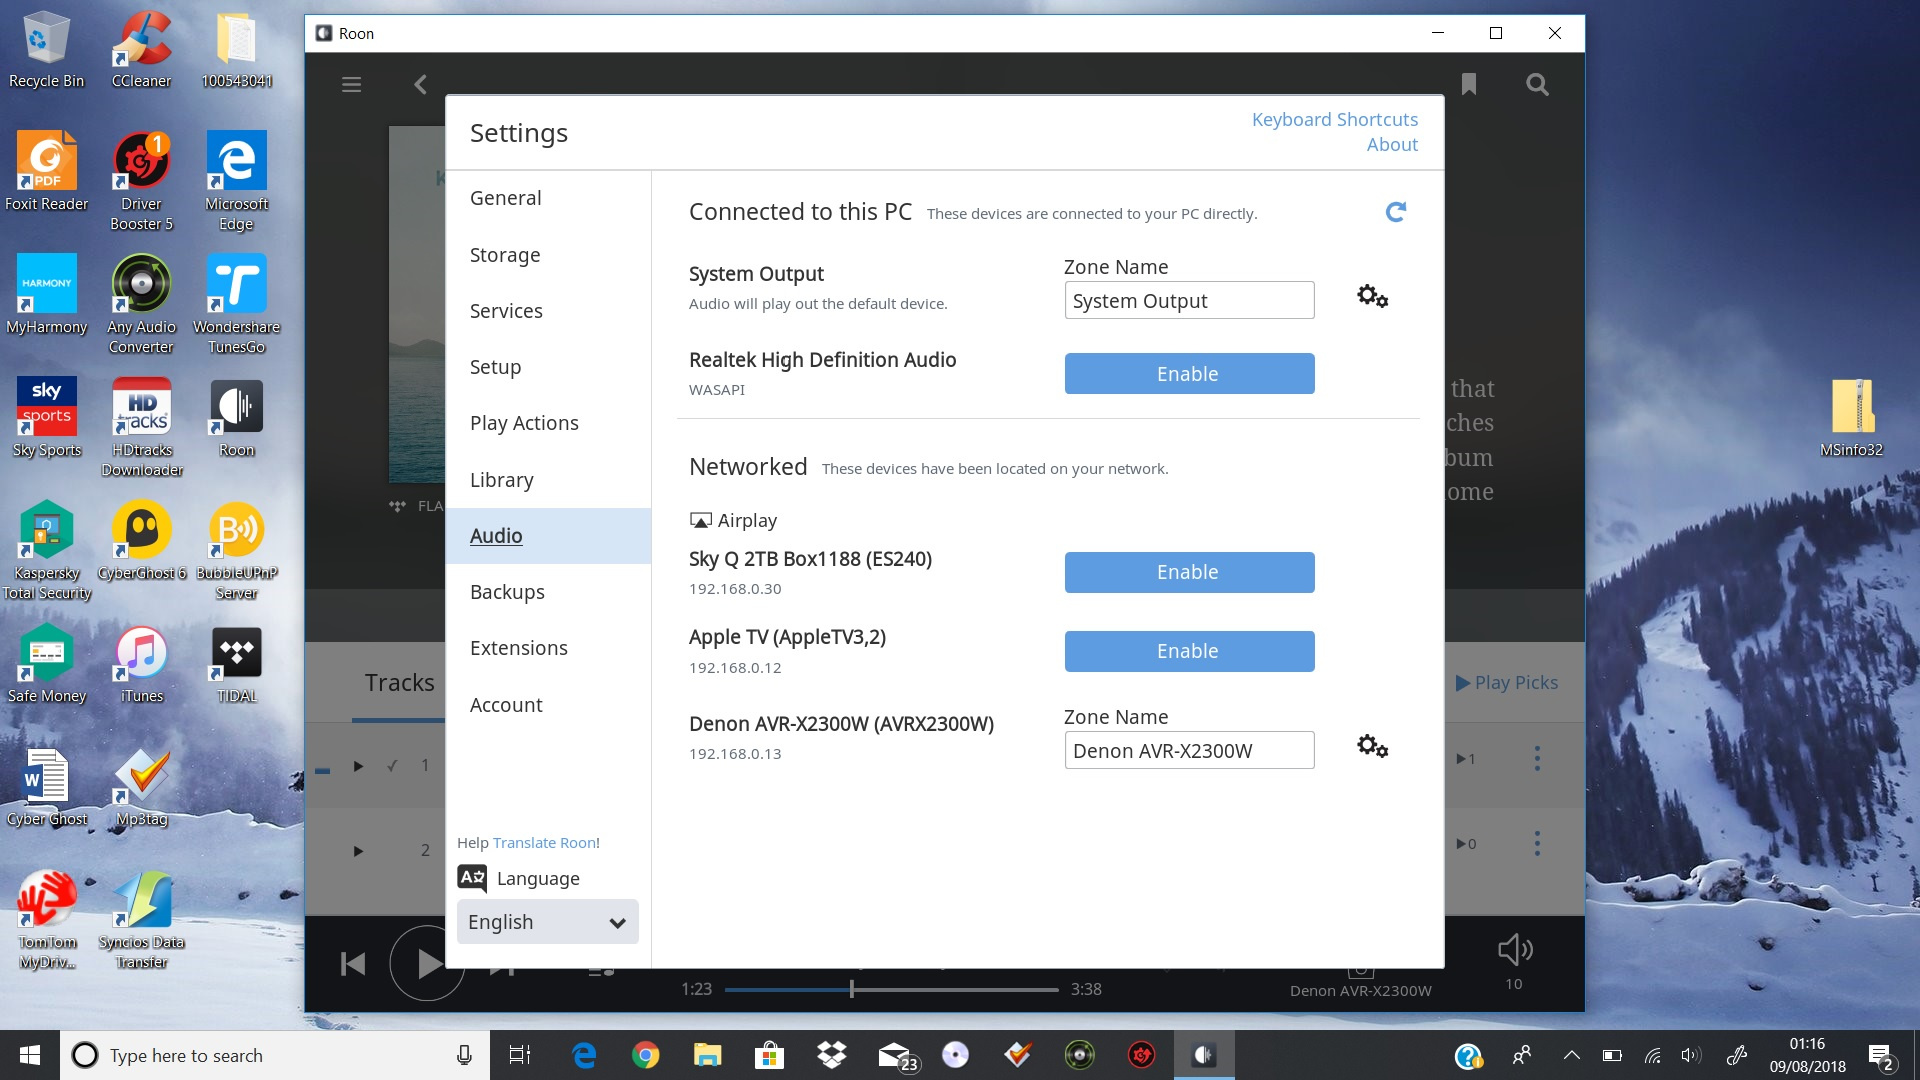This screenshot has width=1920, height=1080.
Task: Open the Action Center notifications
Action: (x=1881, y=1056)
